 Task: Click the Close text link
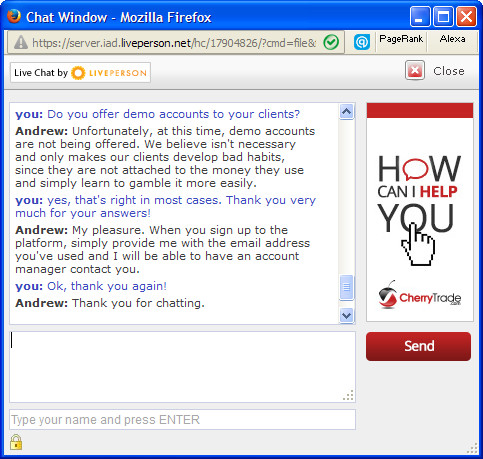[449, 71]
